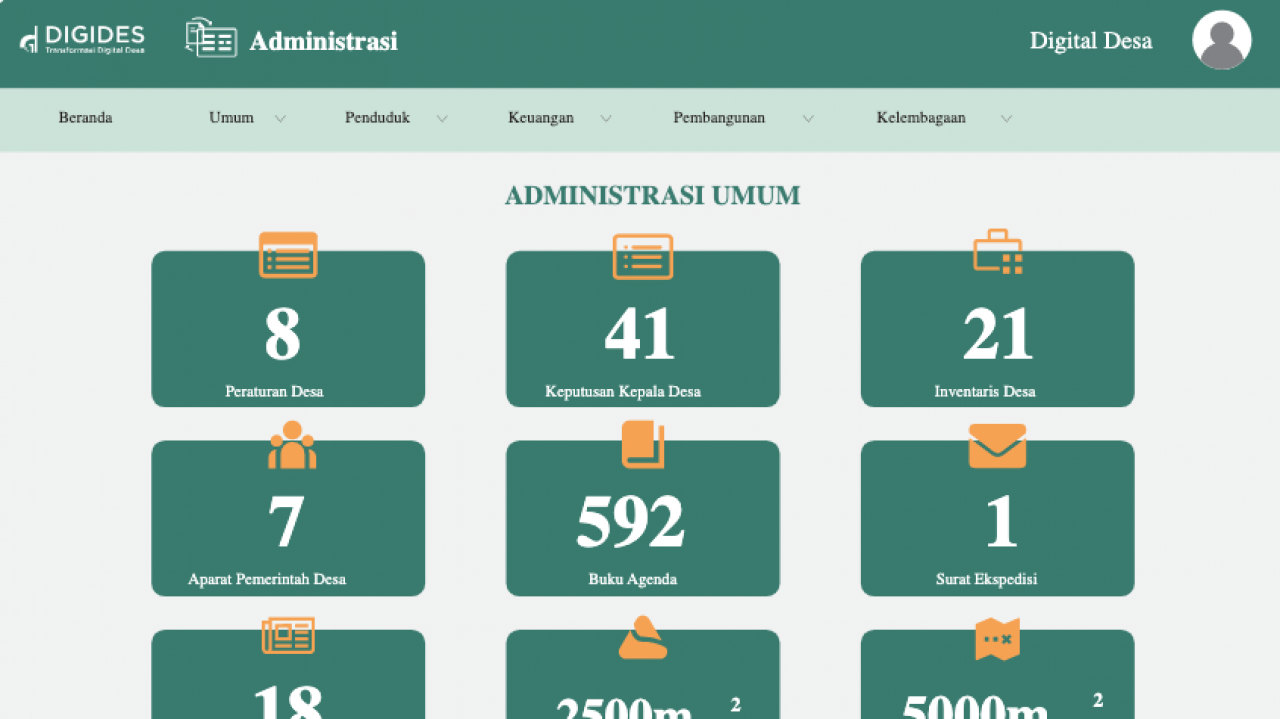This screenshot has height=719, width=1280.
Task: Go to the Beranda menu item
Action: tap(85, 118)
